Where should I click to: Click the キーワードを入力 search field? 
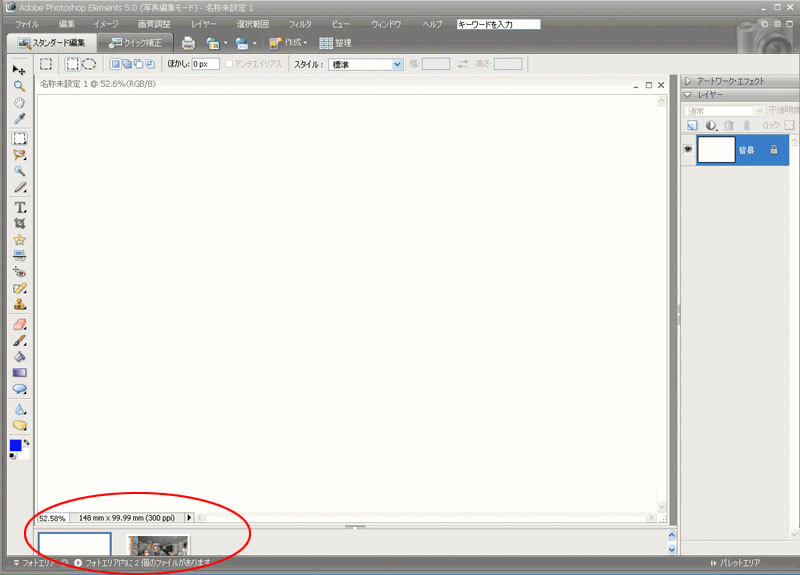[497, 23]
